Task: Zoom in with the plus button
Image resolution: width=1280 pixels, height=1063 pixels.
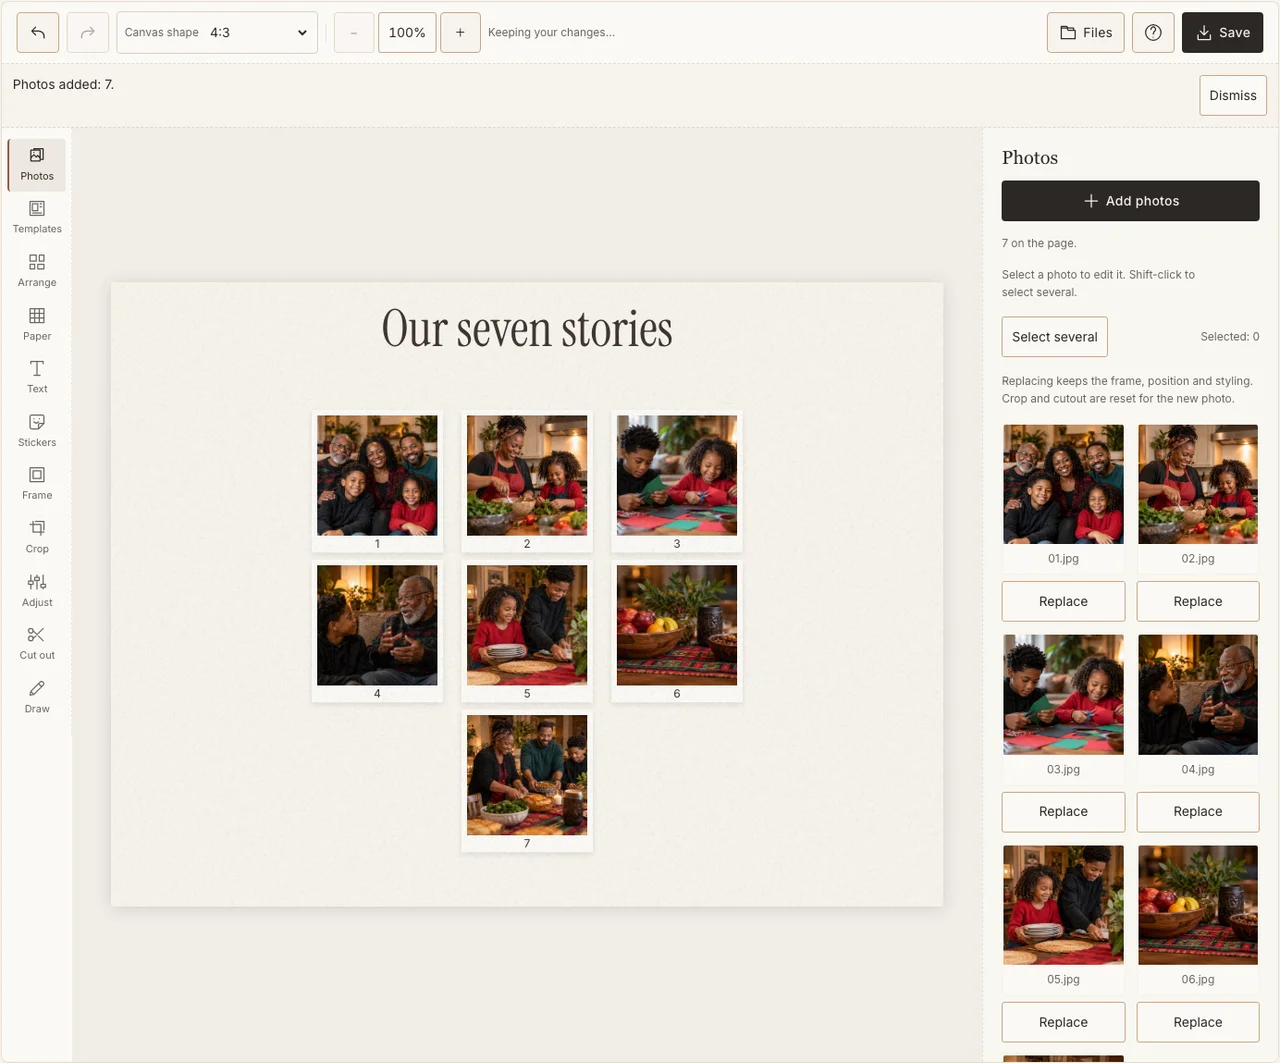Action: (x=460, y=33)
